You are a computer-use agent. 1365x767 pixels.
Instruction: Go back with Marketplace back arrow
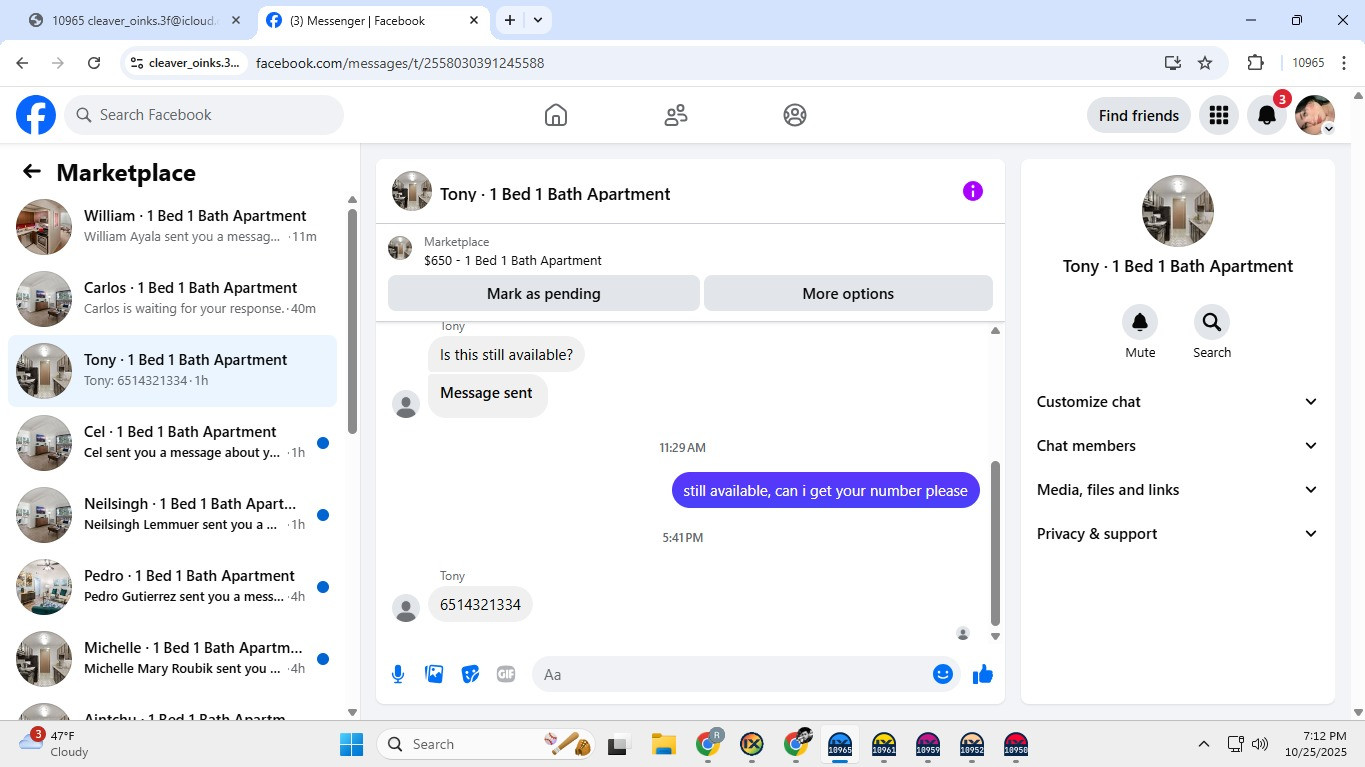pyautogui.click(x=32, y=172)
